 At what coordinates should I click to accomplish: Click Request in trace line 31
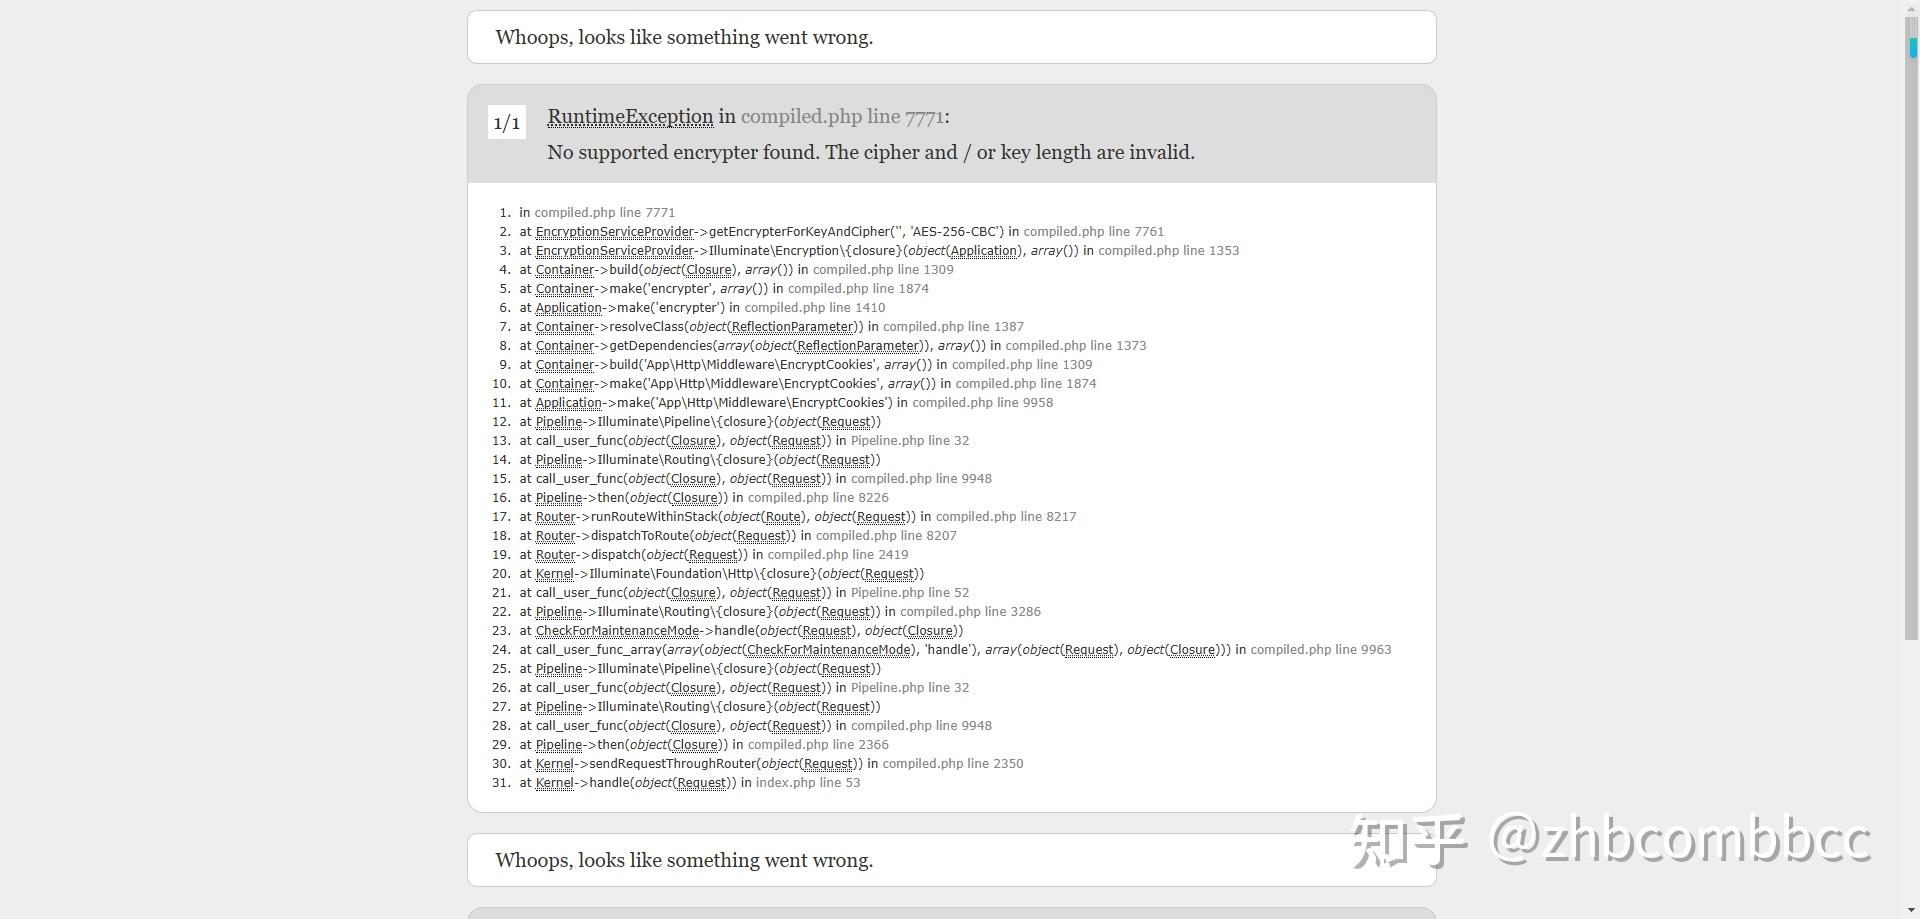702,783
